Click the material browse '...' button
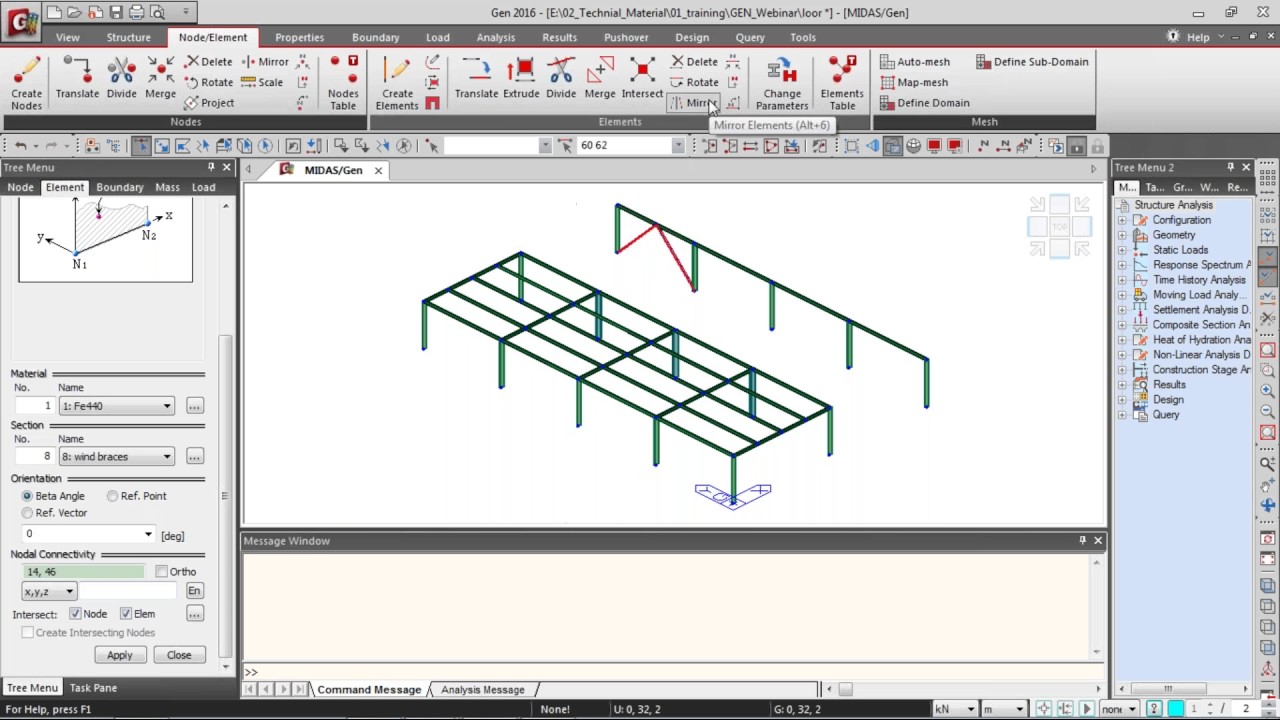1280x720 pixels. pos(194,406)
